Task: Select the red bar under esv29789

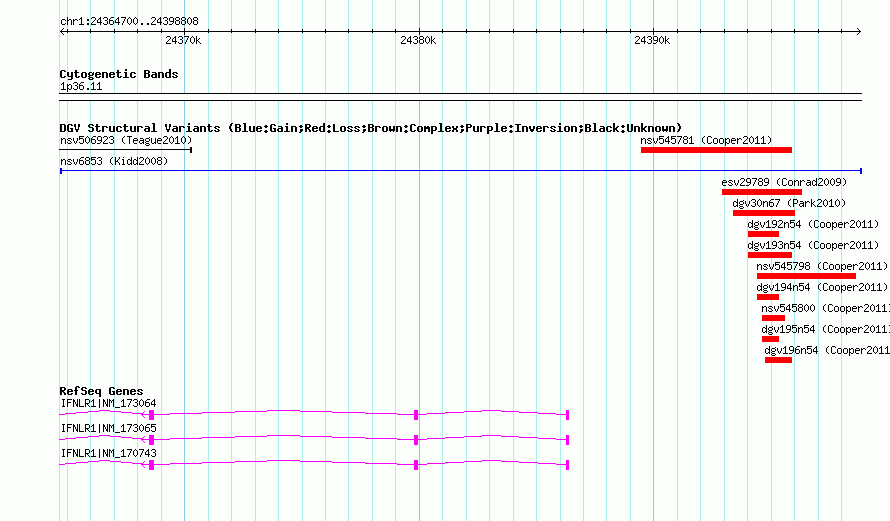Action: pyautogui.click(x=762, y=192)
